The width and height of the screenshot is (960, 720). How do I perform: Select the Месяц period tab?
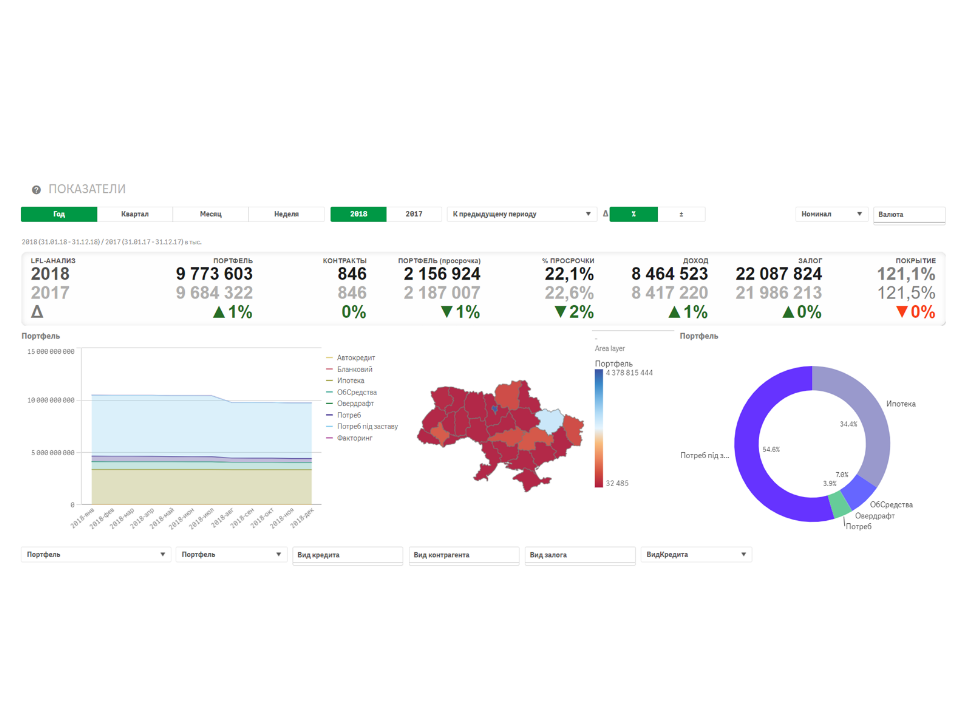click(x=211, y=214)
